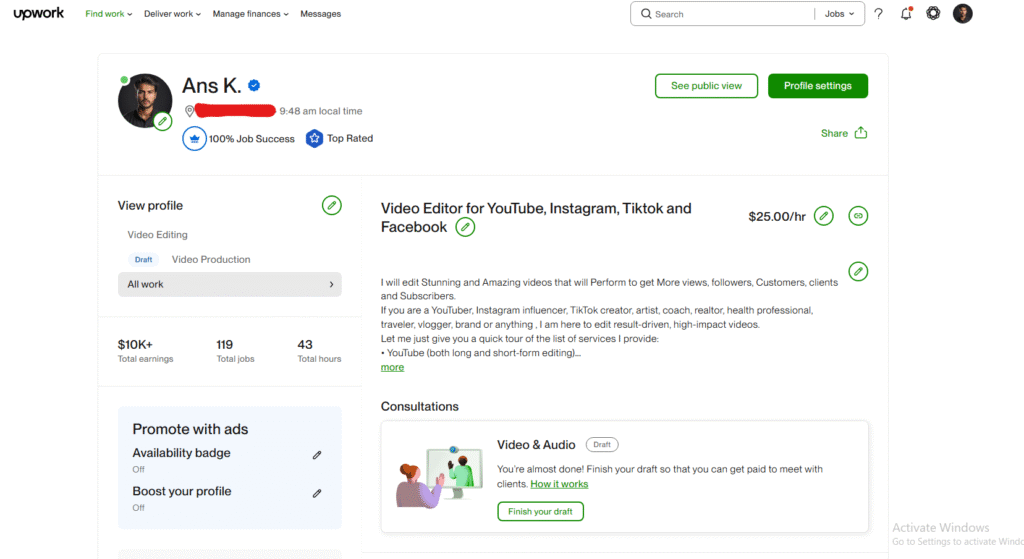Edit the profile title pencil icon

[465, 227]
